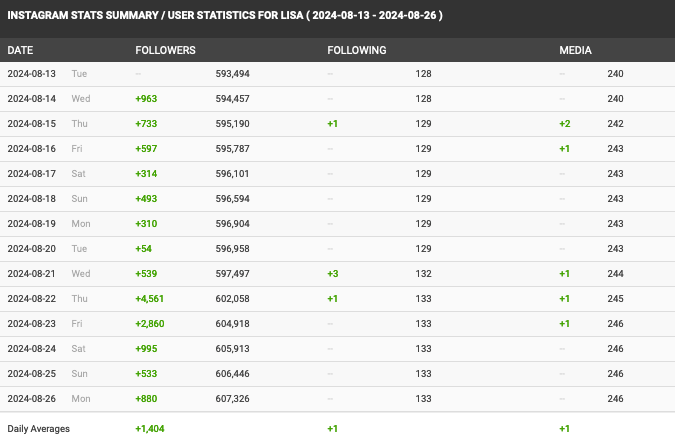675x447 pixels.
Task: Click follower gain +995
Action: tap(146, 348)
